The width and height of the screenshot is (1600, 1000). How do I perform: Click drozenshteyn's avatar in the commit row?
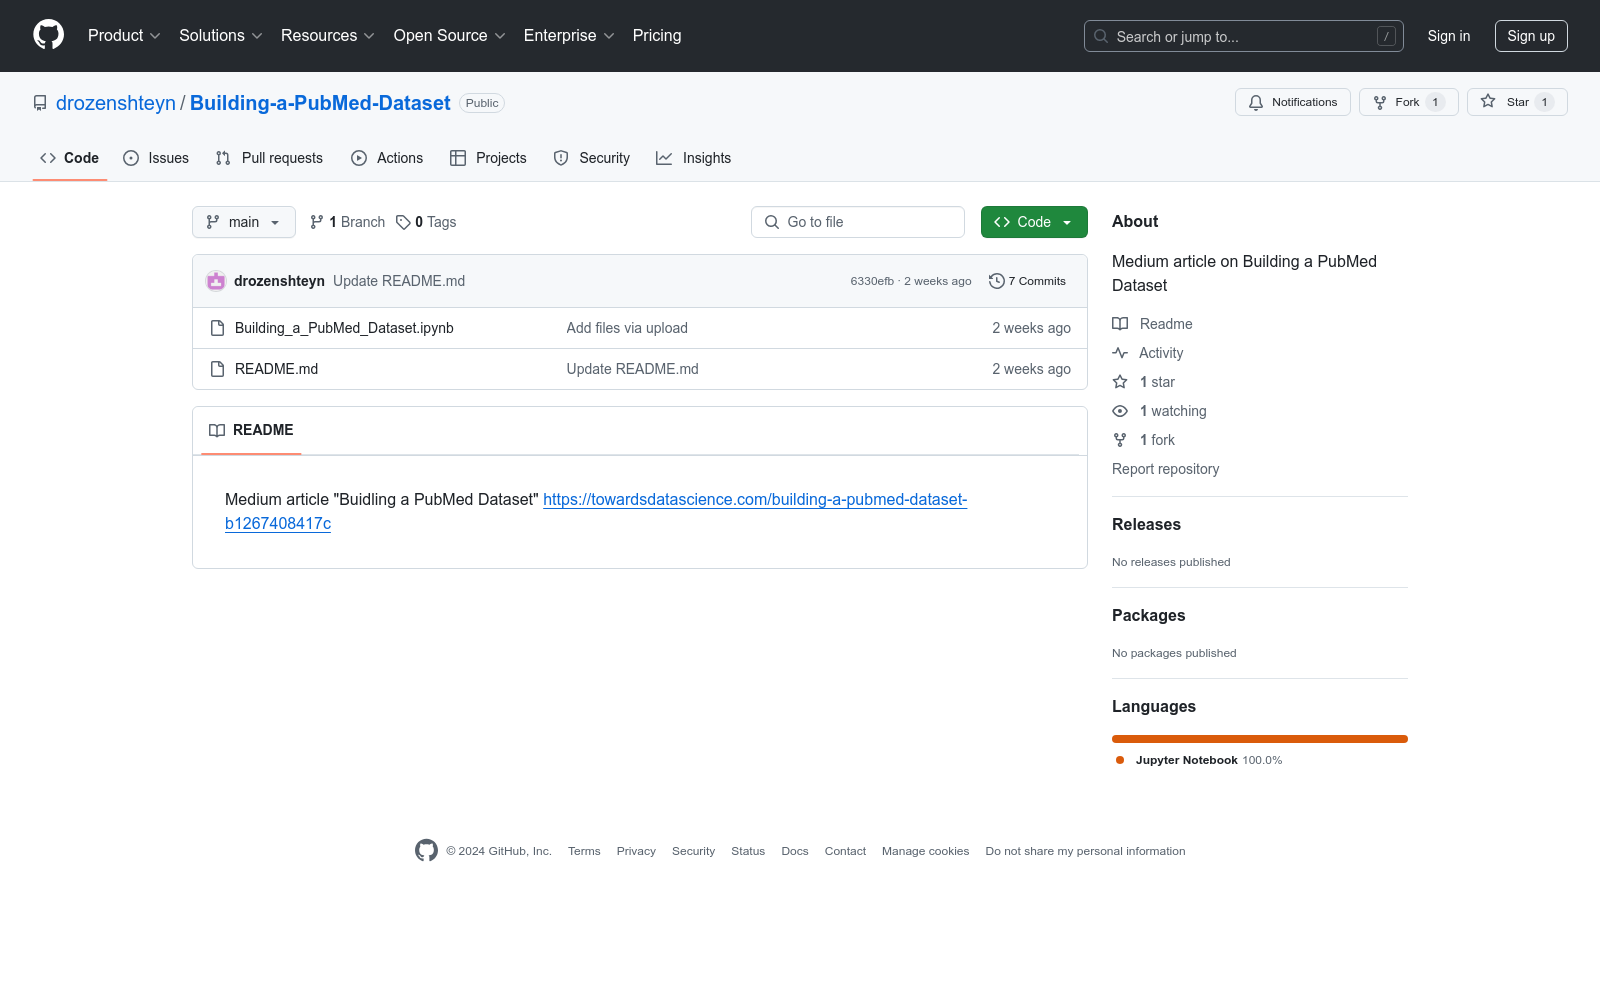pos(216,281)
